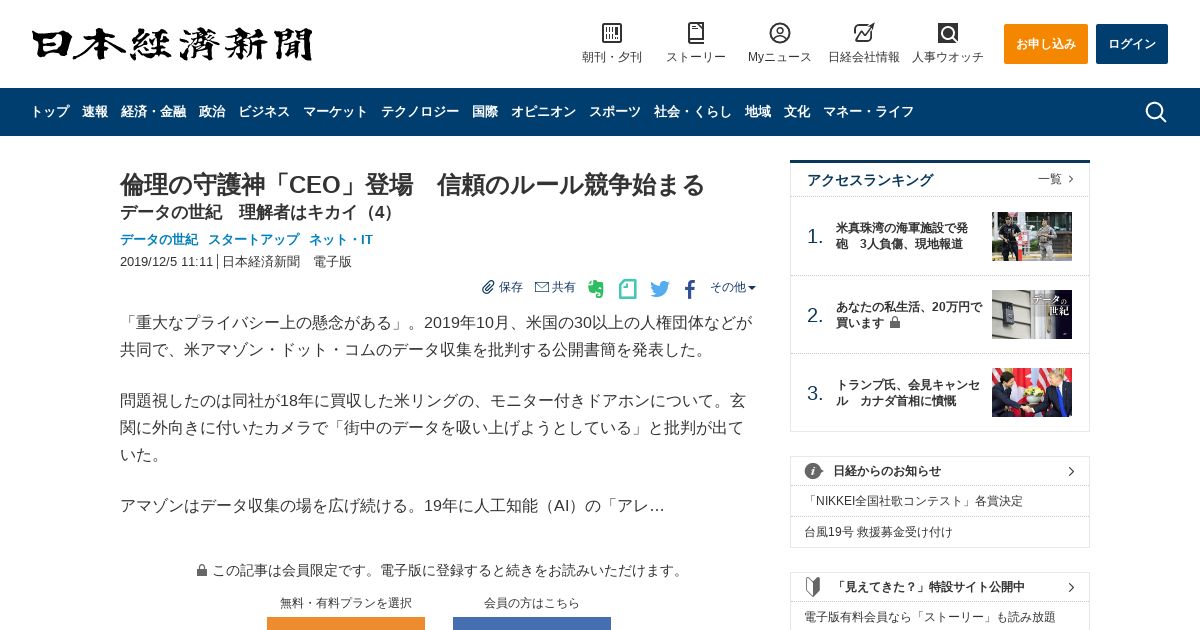
Task: Open 台風19号 救援募金受け付け notice
Action: pyautogui.click(x=879, y=532)
